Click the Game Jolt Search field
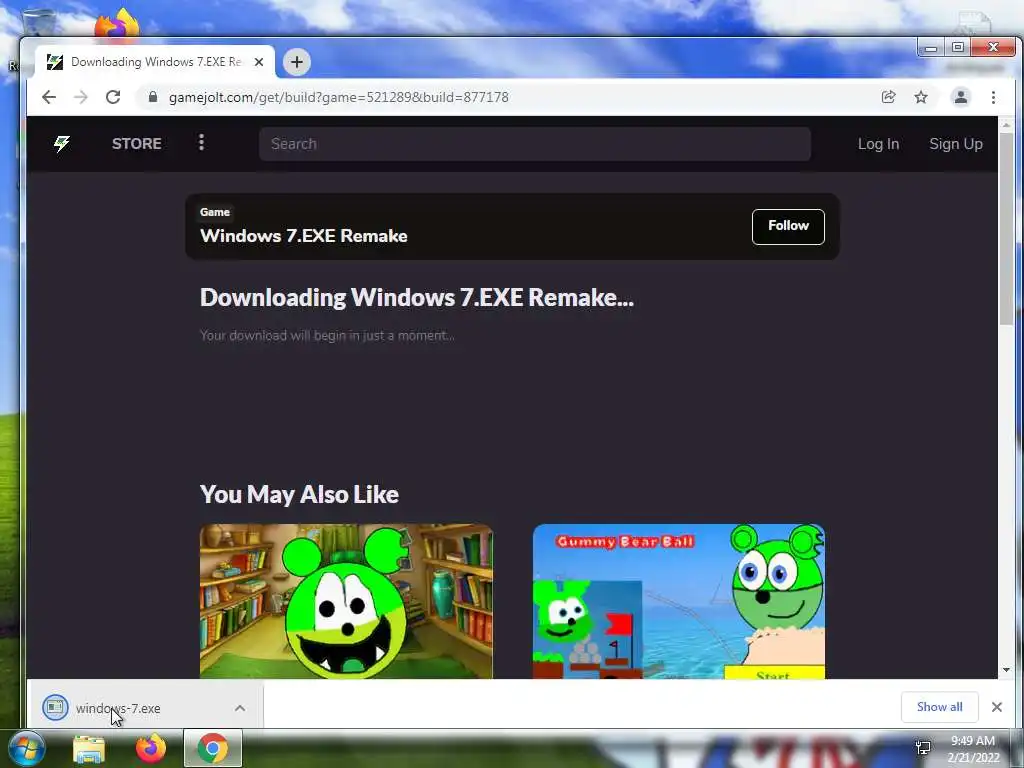This screenshot has height=768, width=1024. pos(535,144)
